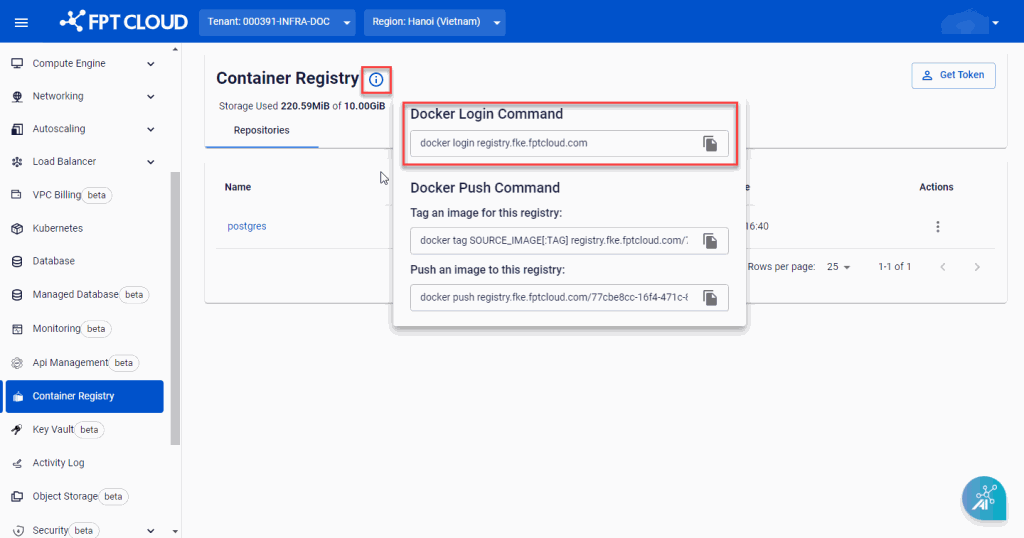Screen dimensions: 1024x538
Task: Expand the Load Balancer chevron
Action: tap(151, 162)
